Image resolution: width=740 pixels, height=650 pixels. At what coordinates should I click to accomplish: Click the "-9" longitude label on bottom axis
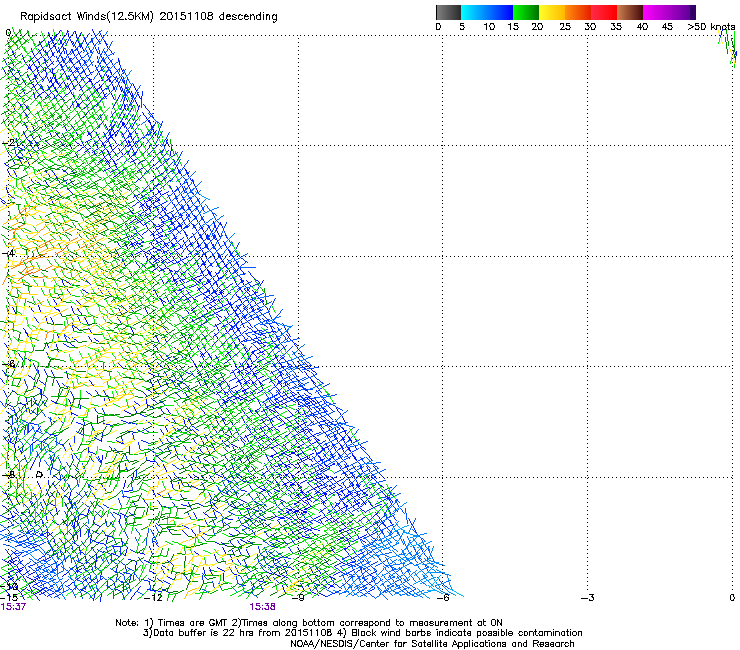[x=298, y=598]
